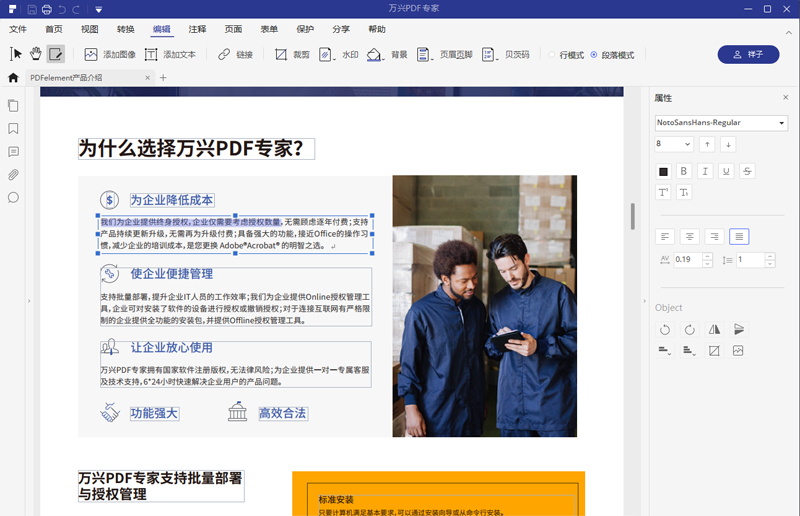Open the black font color swatch
Viewport: 800px width, 516px height.
tap(663, 171)
